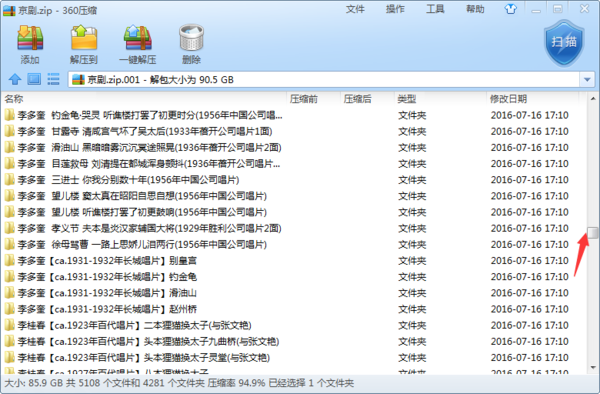Click 文件夹 type cell of 甘露寺 row
The height and width of the screenshot is (394, 600).
(x=412, y=132)
